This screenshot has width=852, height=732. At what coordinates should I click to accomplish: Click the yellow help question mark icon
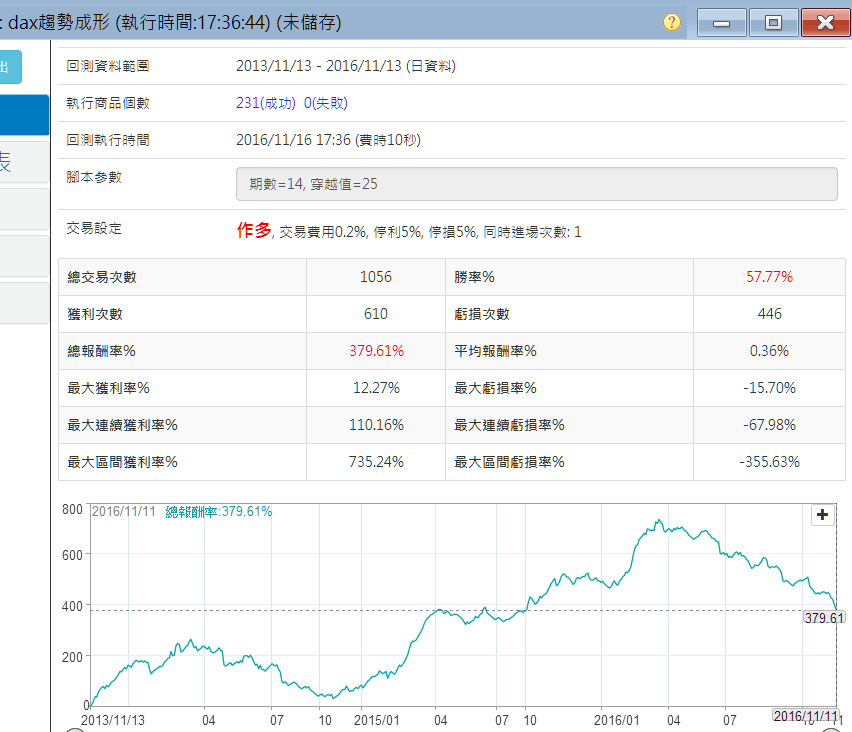pos(671,22)
